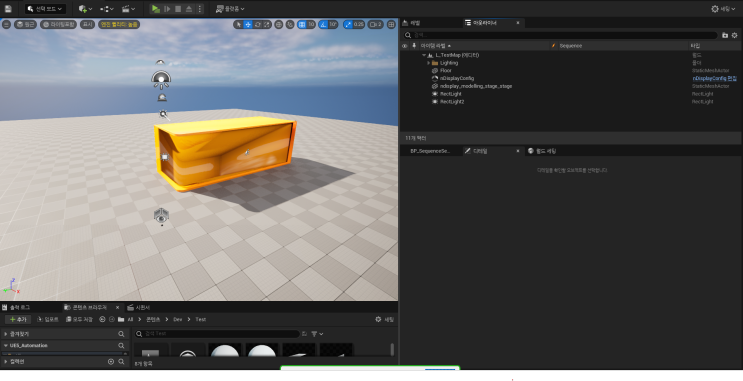The width and height of the screenshot is (743, 381).
Task: Click the yellow engine scalability button
Action: [119, 24]
